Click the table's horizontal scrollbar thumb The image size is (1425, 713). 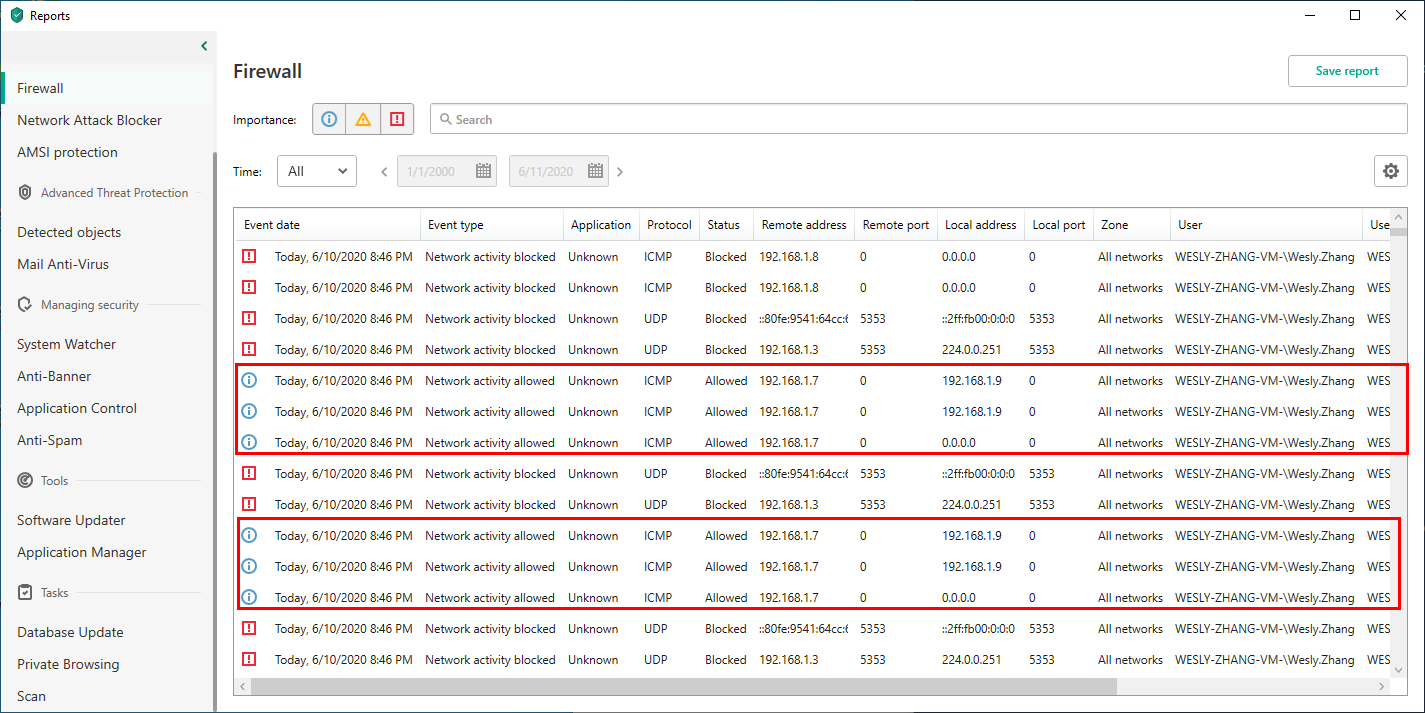(684, 687)
